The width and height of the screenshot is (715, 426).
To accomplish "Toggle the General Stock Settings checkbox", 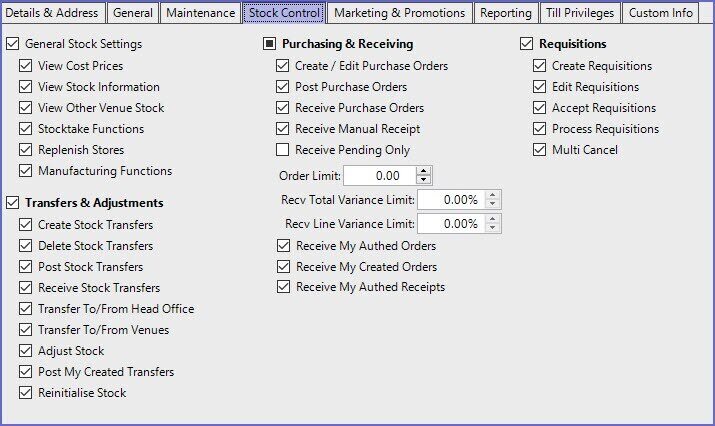I will 13,45.
